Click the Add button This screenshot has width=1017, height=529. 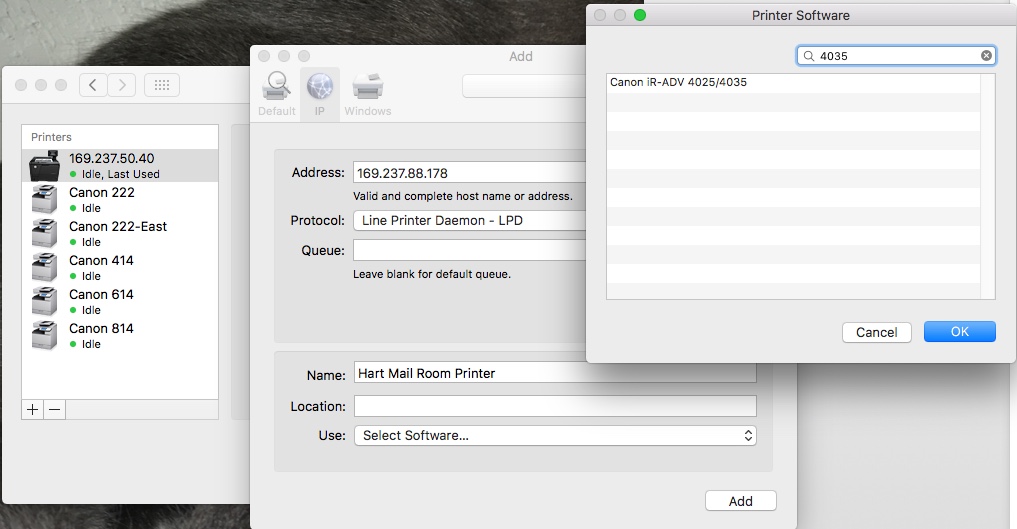pyautogui.click(x=741, y=501)
